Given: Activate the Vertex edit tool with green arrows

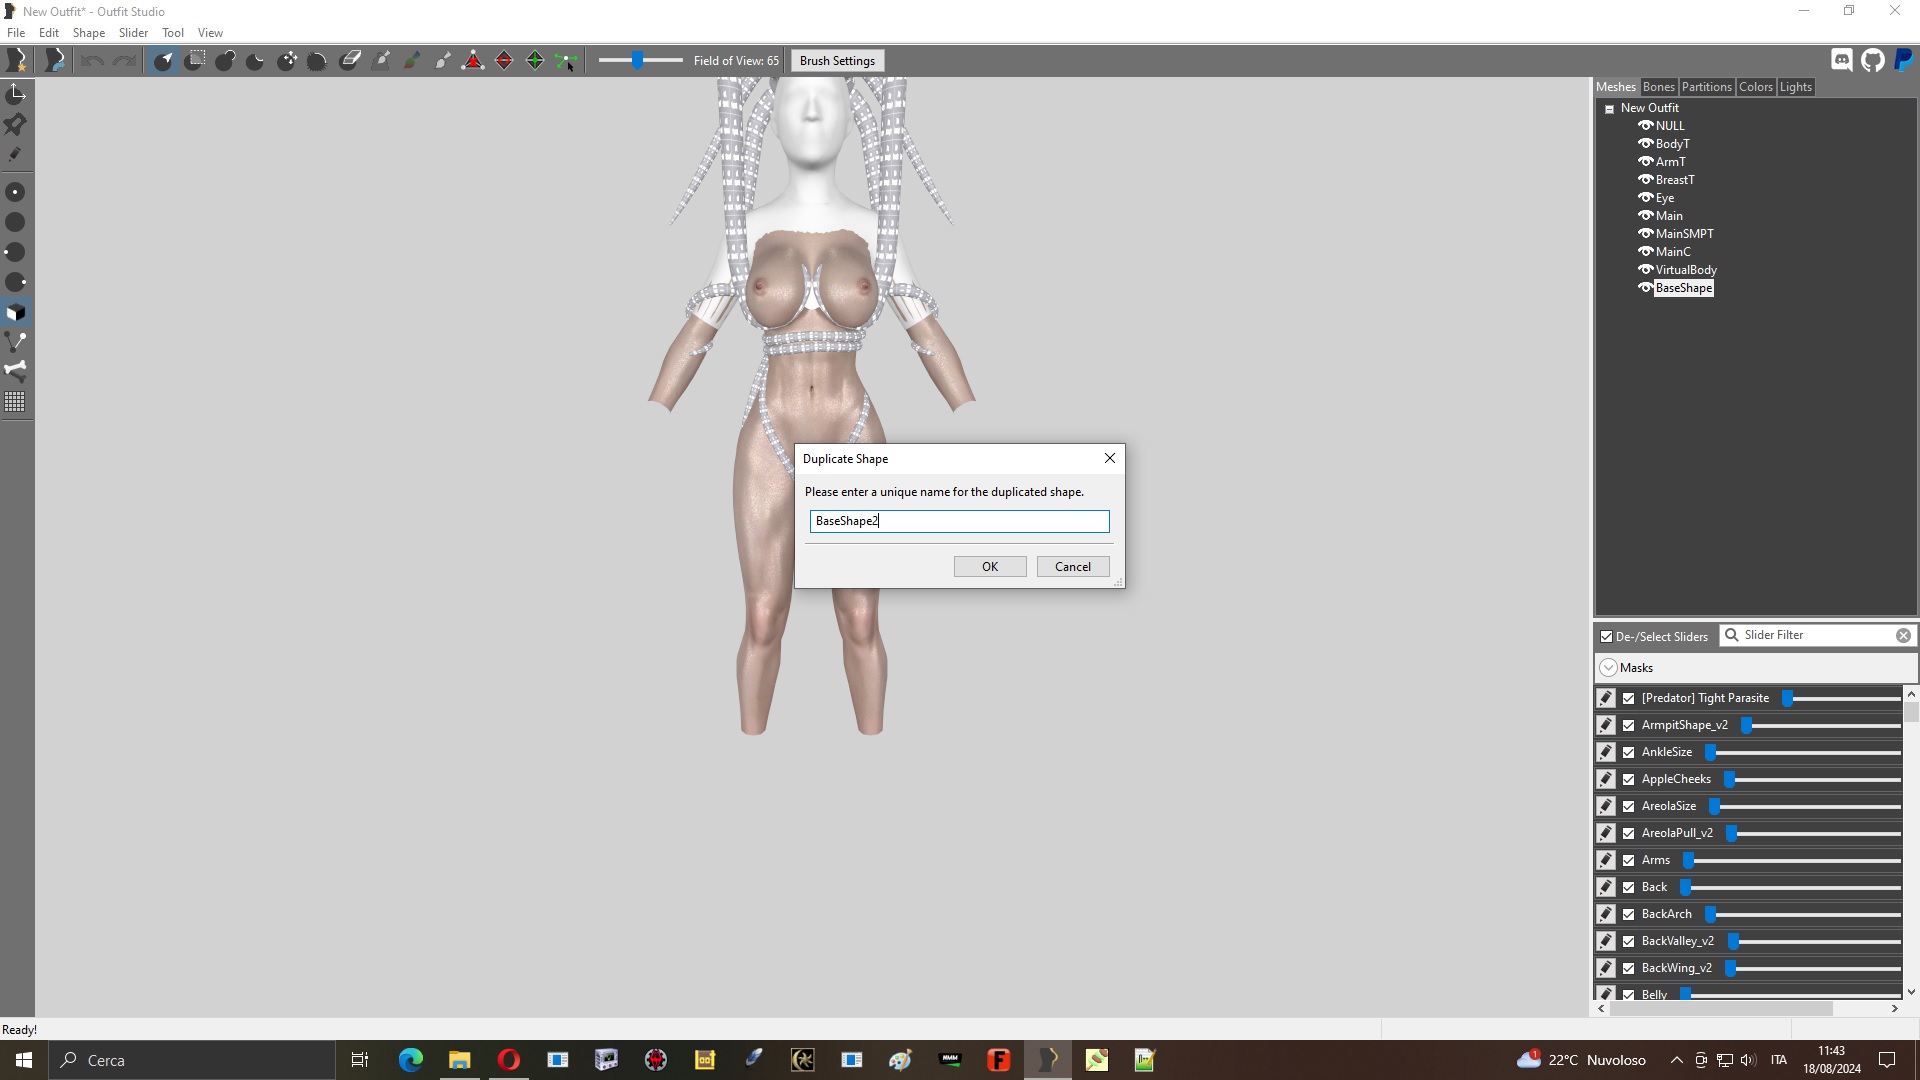Looking at the screenshot, I should 535,61.
